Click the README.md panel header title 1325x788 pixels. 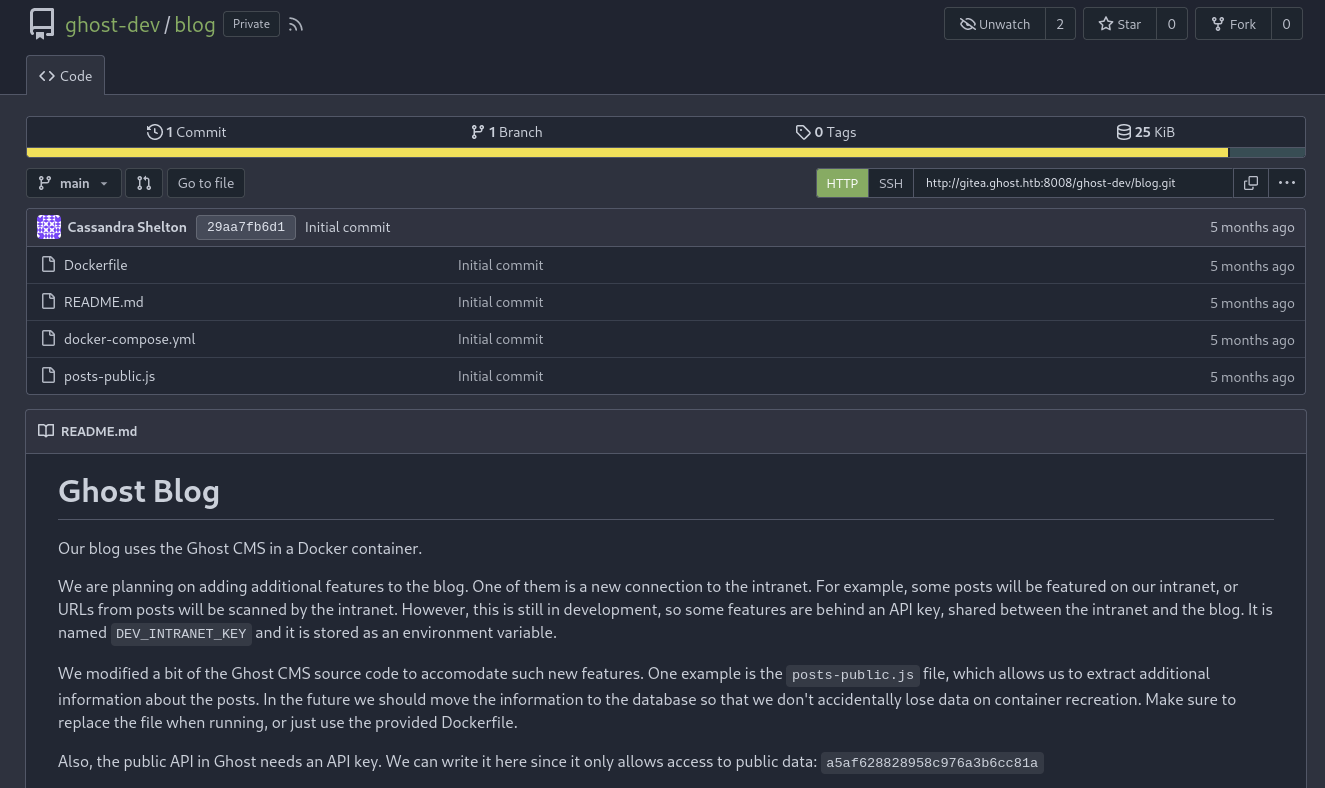click(x=99, y=431)
